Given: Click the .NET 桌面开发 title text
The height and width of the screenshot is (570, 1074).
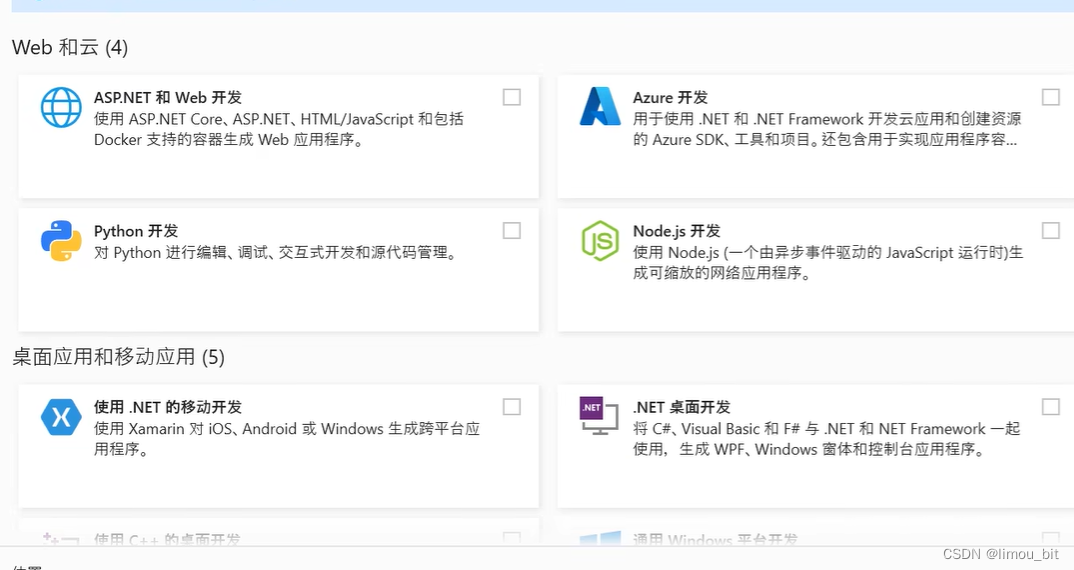Looking at the screenshot, I should coord(682,407).
